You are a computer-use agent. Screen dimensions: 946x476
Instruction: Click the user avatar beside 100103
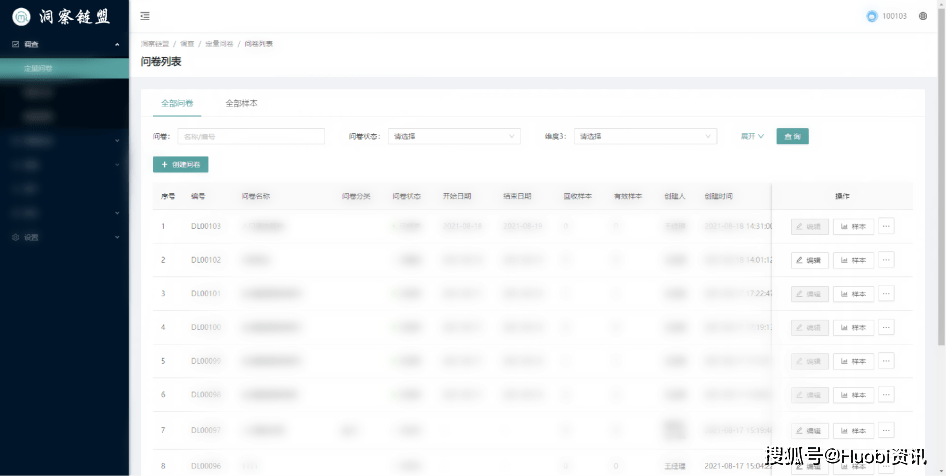[x=871, y=16]
